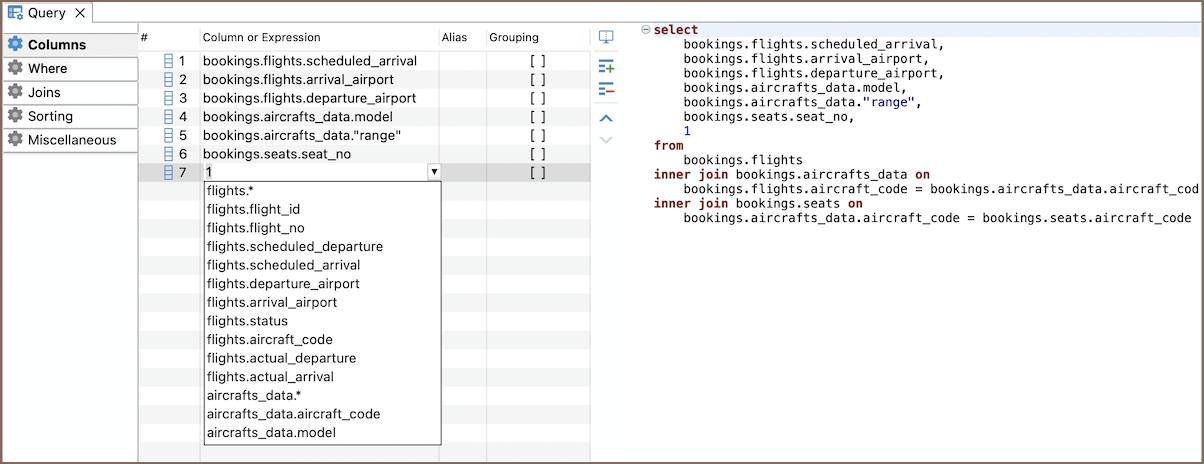Close the Query tab
This screenshot has height=464, width=1204.
coord(80,13)
